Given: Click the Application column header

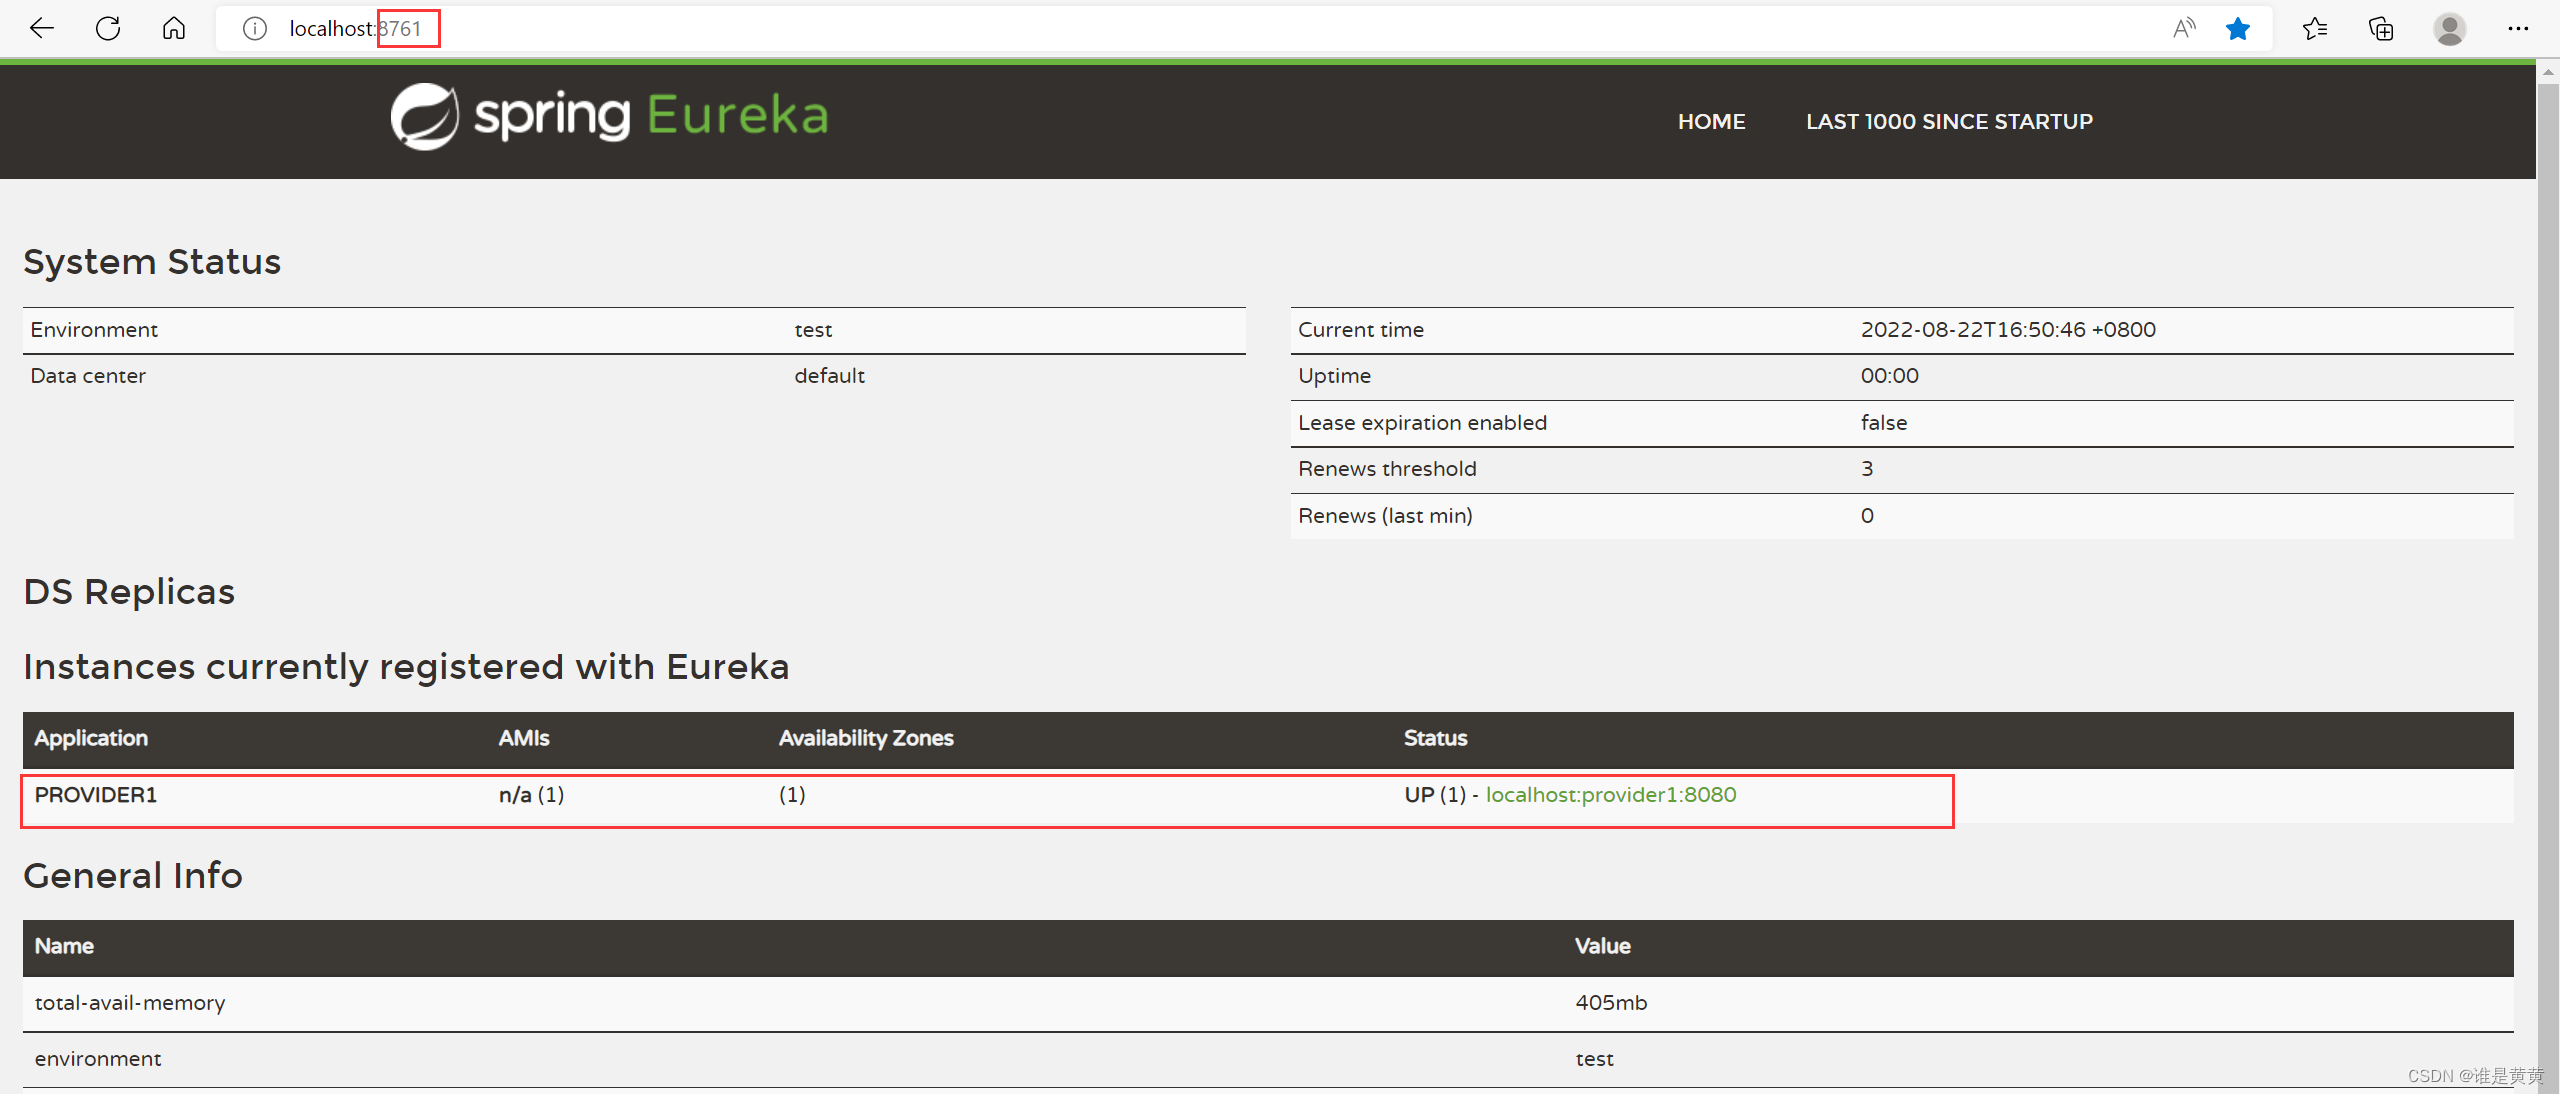Looking at the screenshot, I should click(x=91, y=738).
